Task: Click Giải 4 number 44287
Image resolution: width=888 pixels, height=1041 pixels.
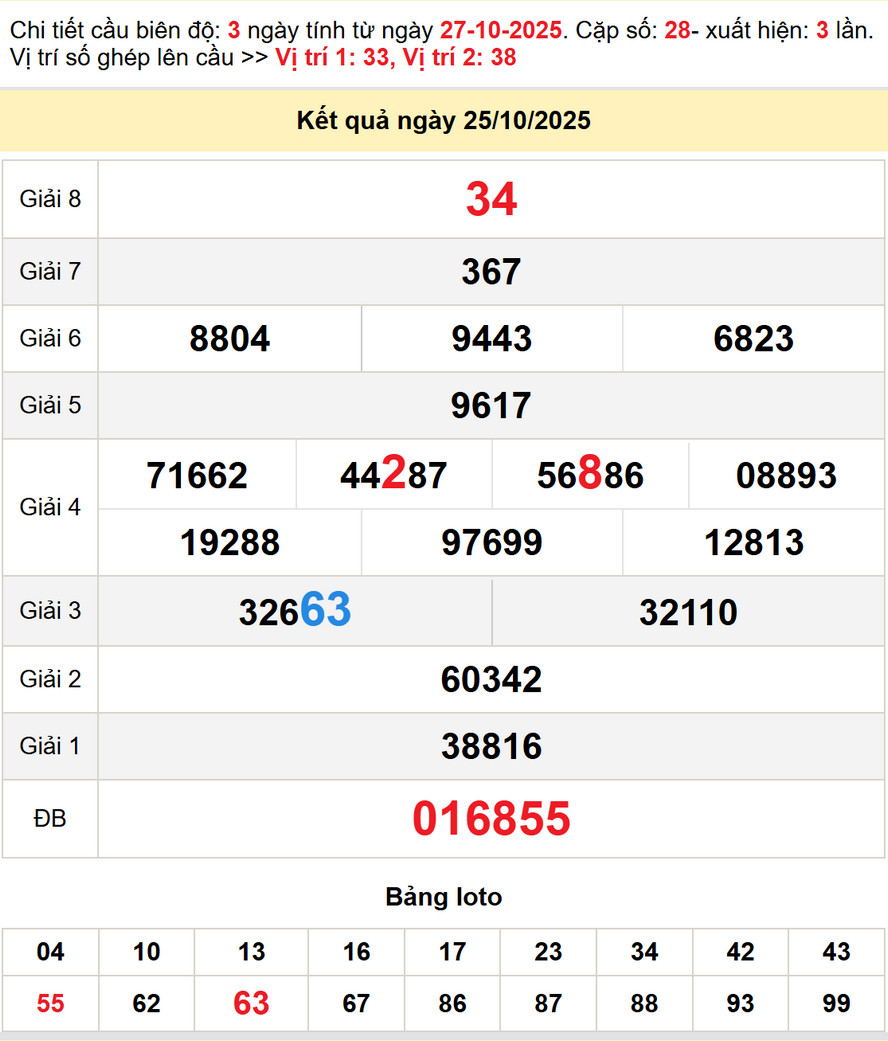Action: 393,475
